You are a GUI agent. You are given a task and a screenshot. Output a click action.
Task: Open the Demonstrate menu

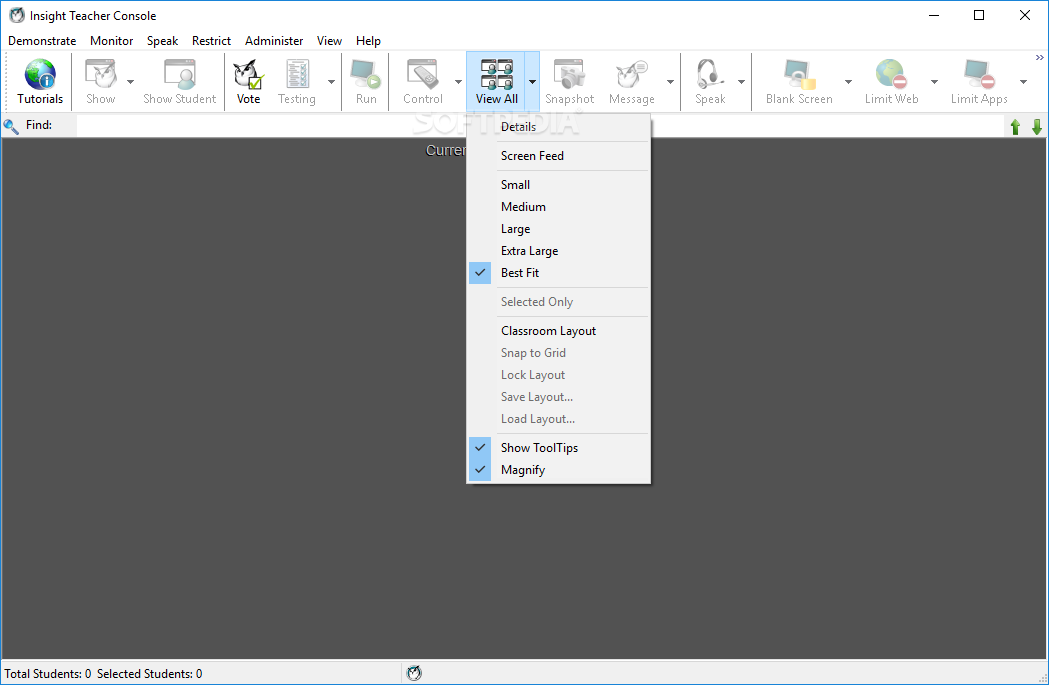tap(42, 41)
